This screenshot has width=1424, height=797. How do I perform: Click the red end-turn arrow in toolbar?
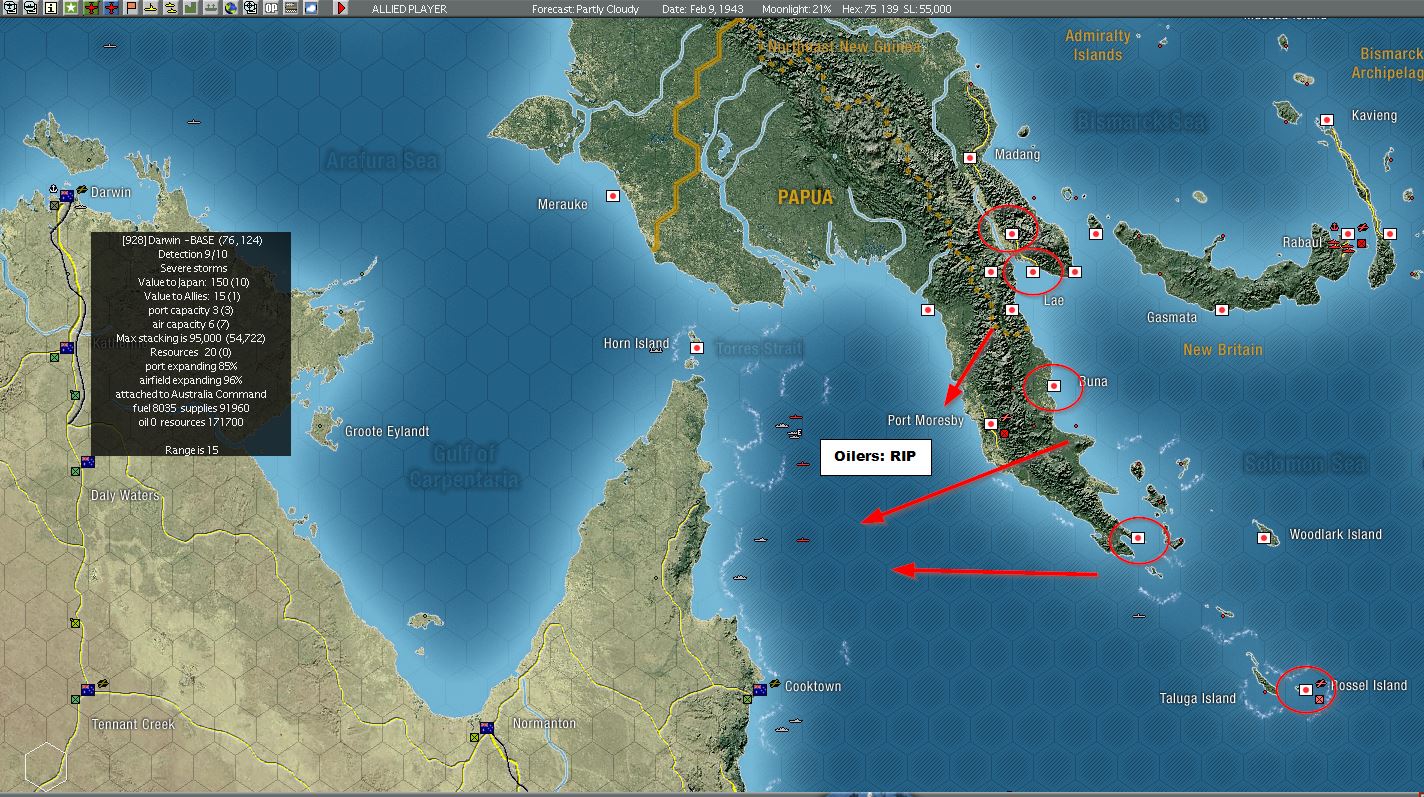tap(341, 8)
